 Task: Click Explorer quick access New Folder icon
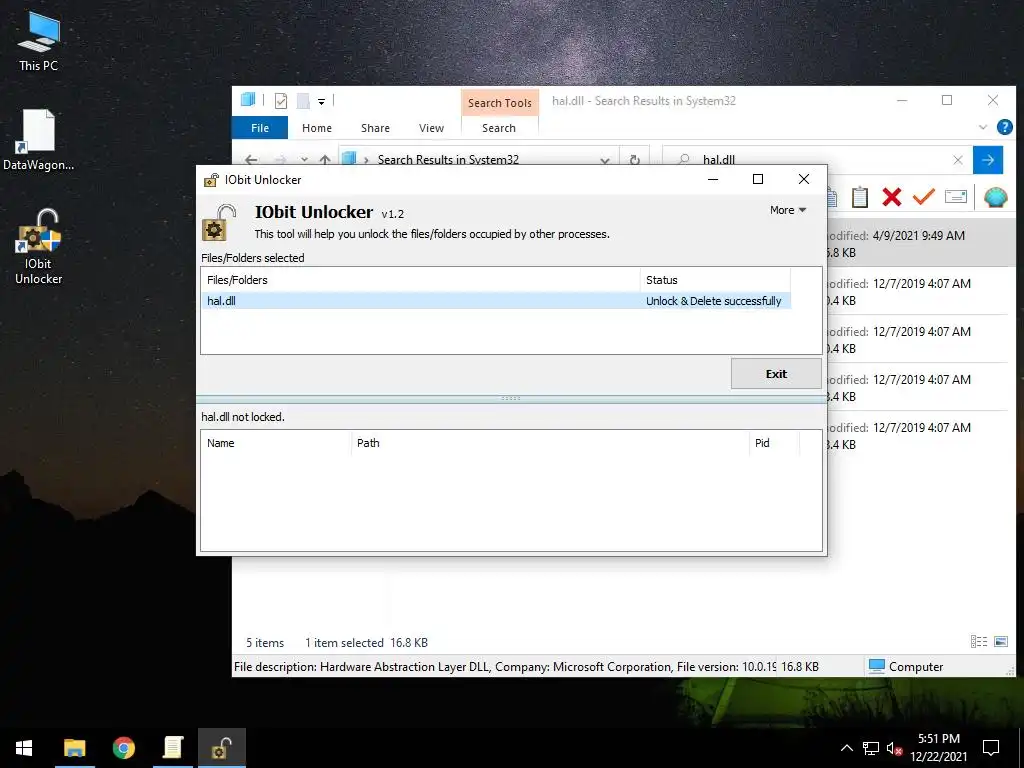[x=303, y=101]
